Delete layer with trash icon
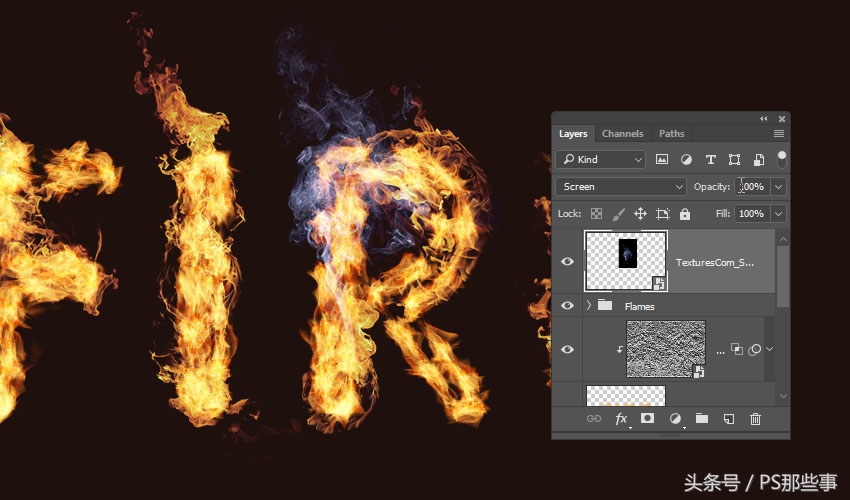Viewport: 850px width, 500px height. click(x=755, y=419)
